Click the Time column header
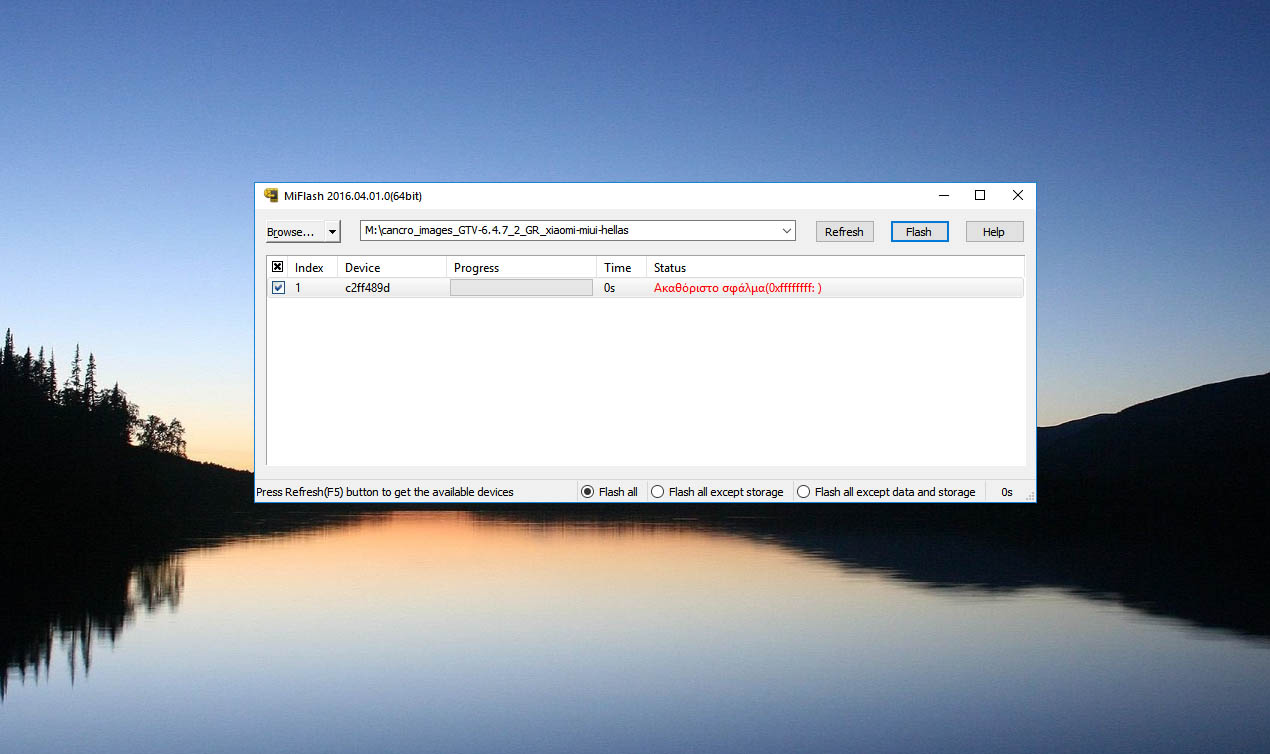The width and height of the screenshot is (1270, 754). coord(621,267)
